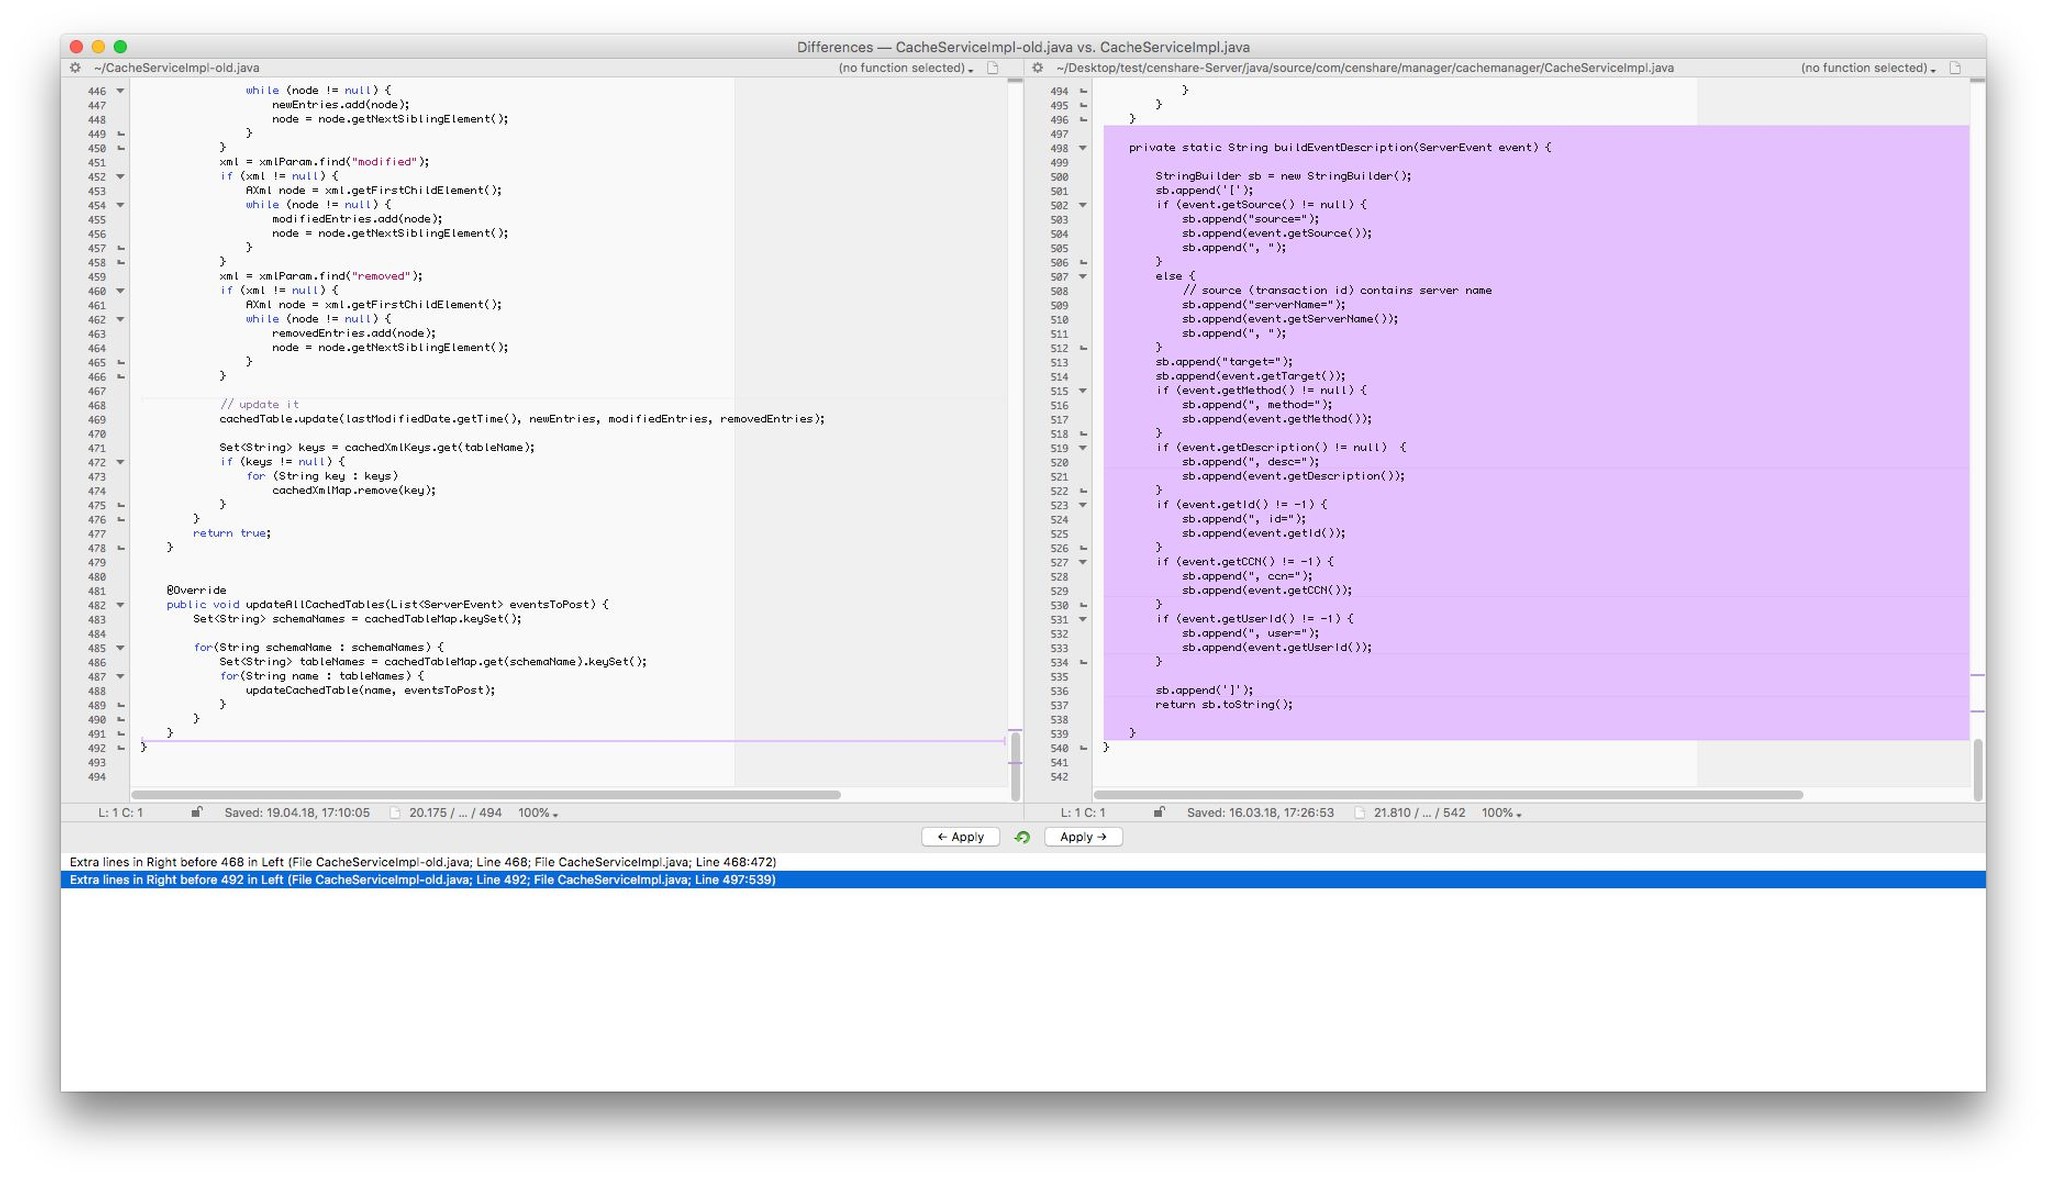Screen dimensions: 2048x1180
Task: Click the right-arrow Apply button
Action: point(1083,837)
